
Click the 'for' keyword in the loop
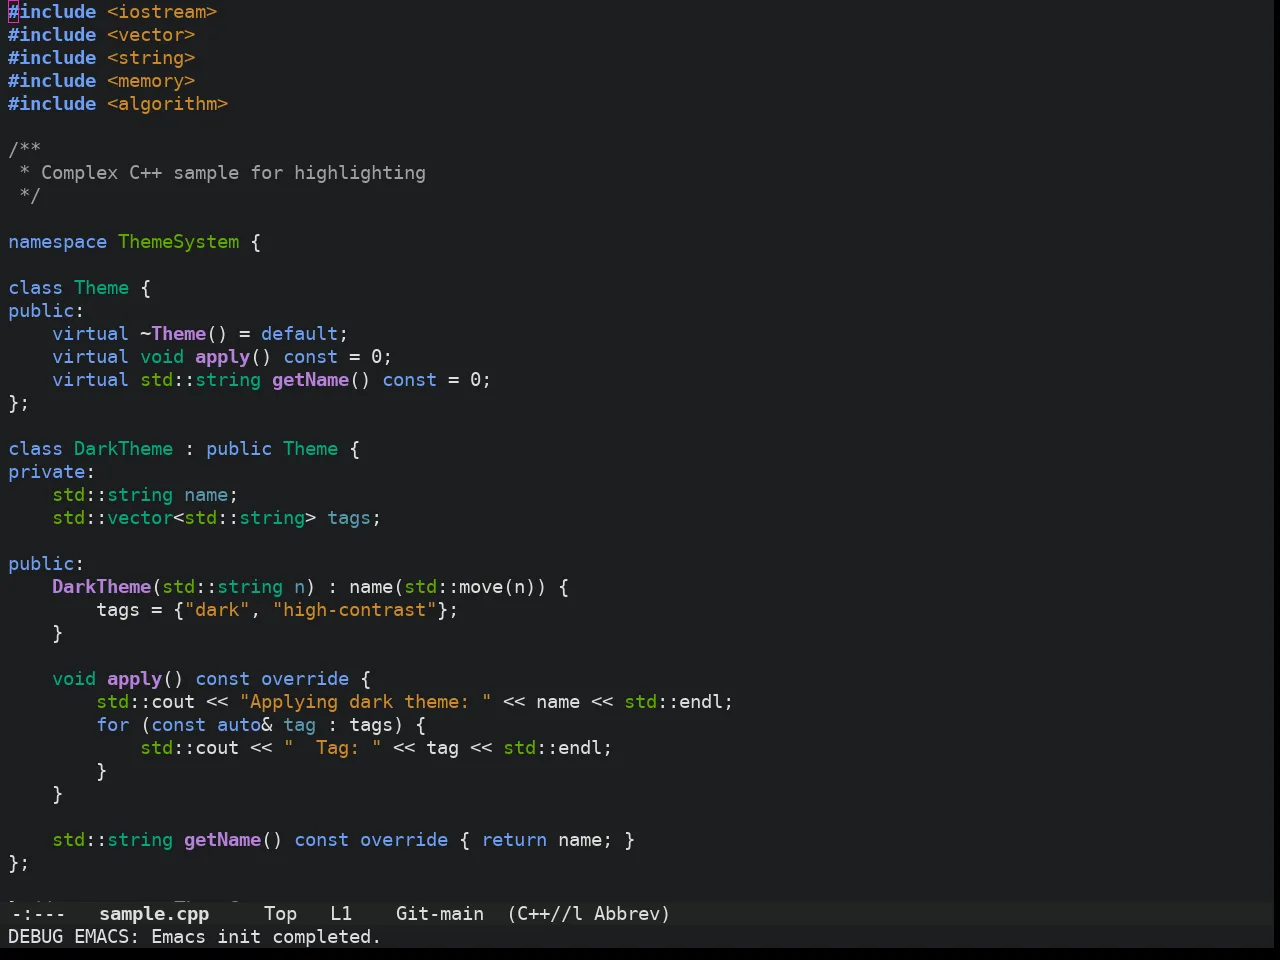(x=113, y=725)
